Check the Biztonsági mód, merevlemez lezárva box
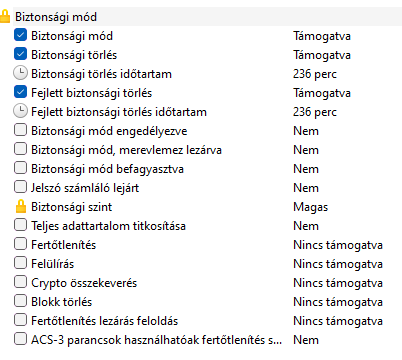This screenshot has width=402, height=360. (20, 149)
